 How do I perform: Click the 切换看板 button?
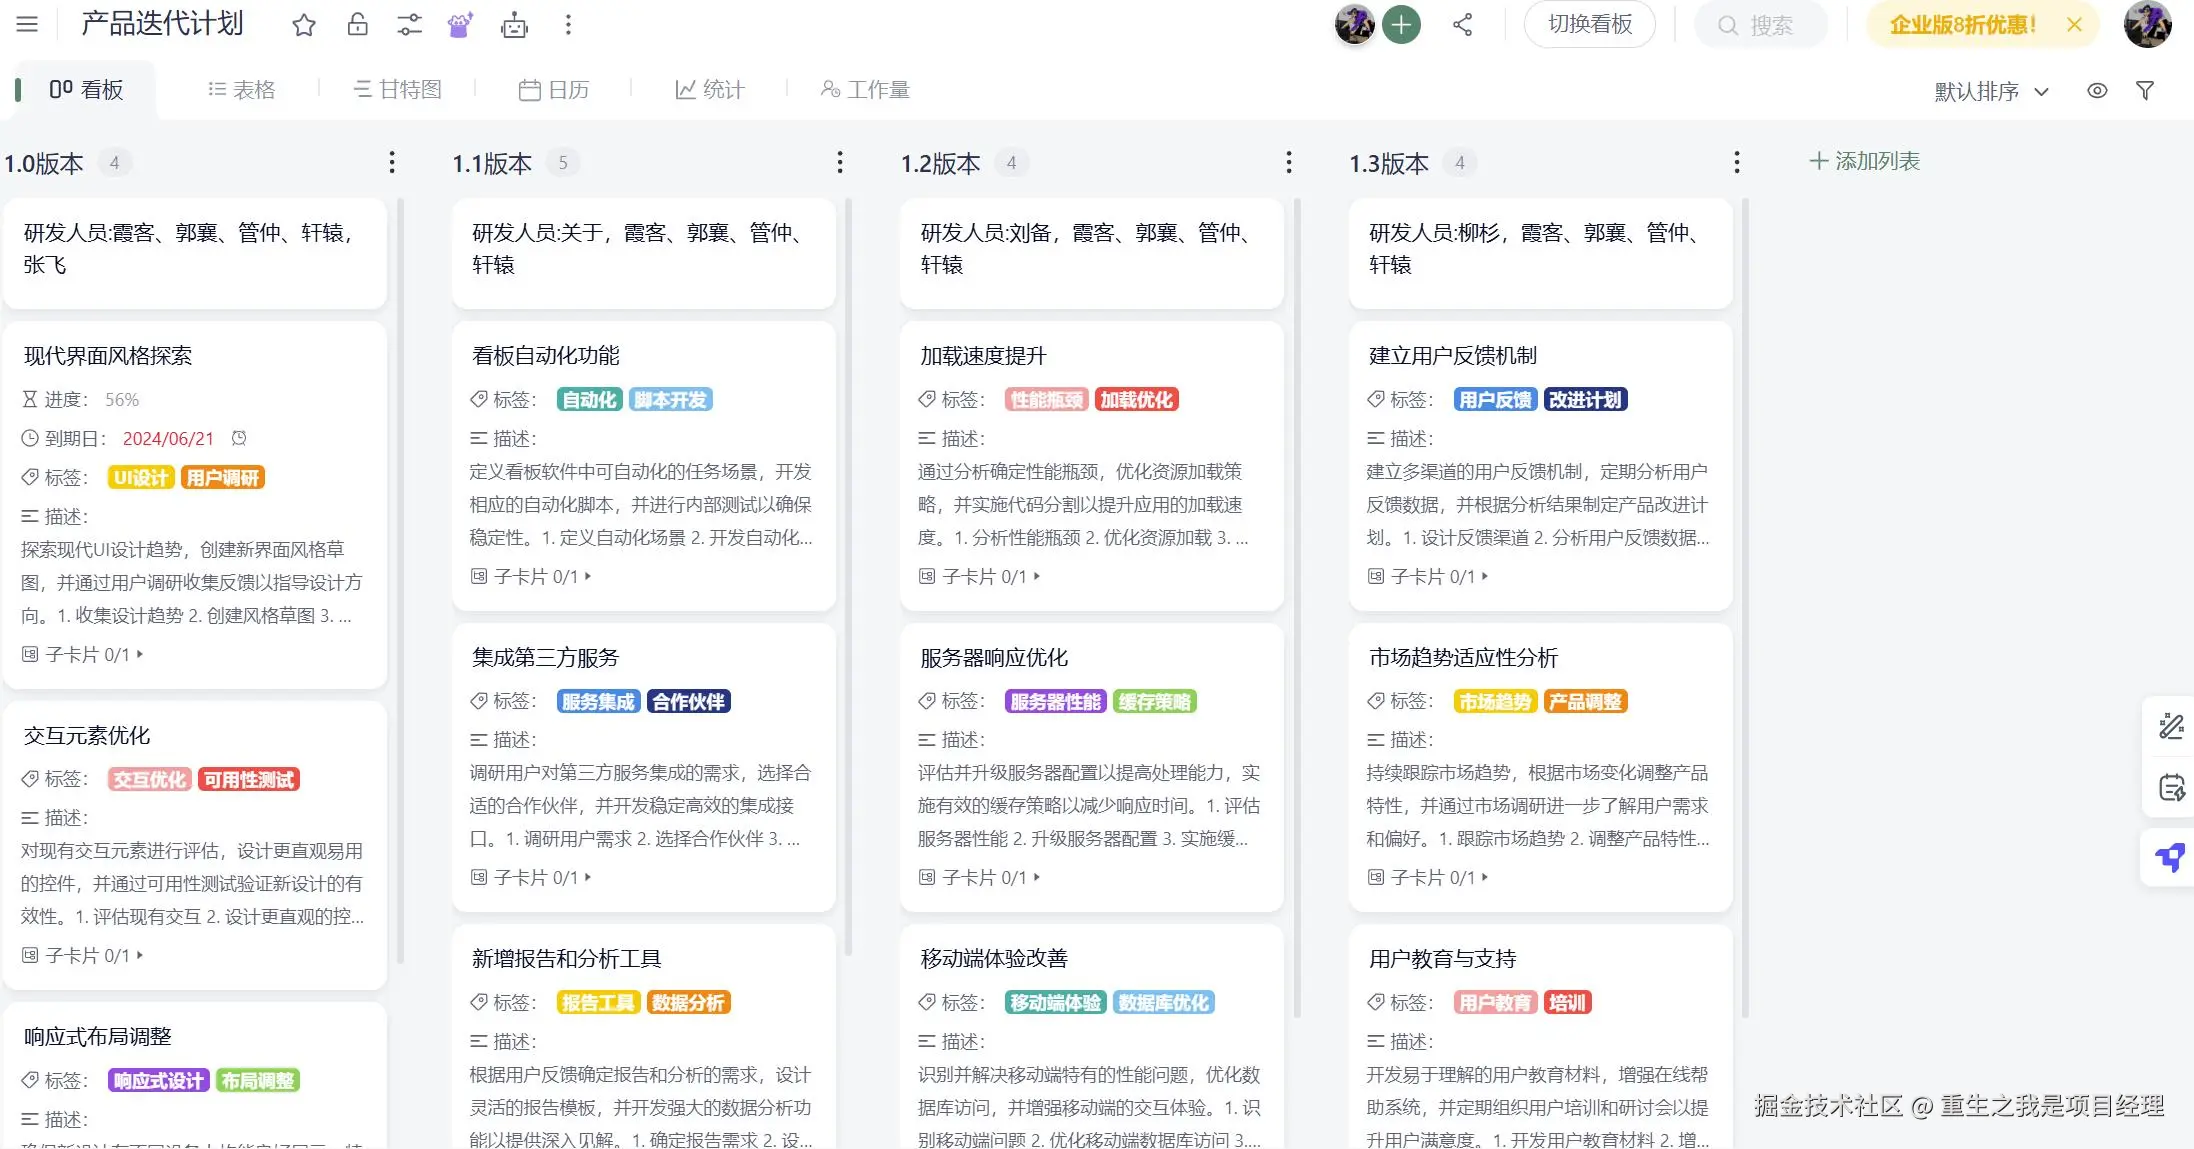point(1589,25)
